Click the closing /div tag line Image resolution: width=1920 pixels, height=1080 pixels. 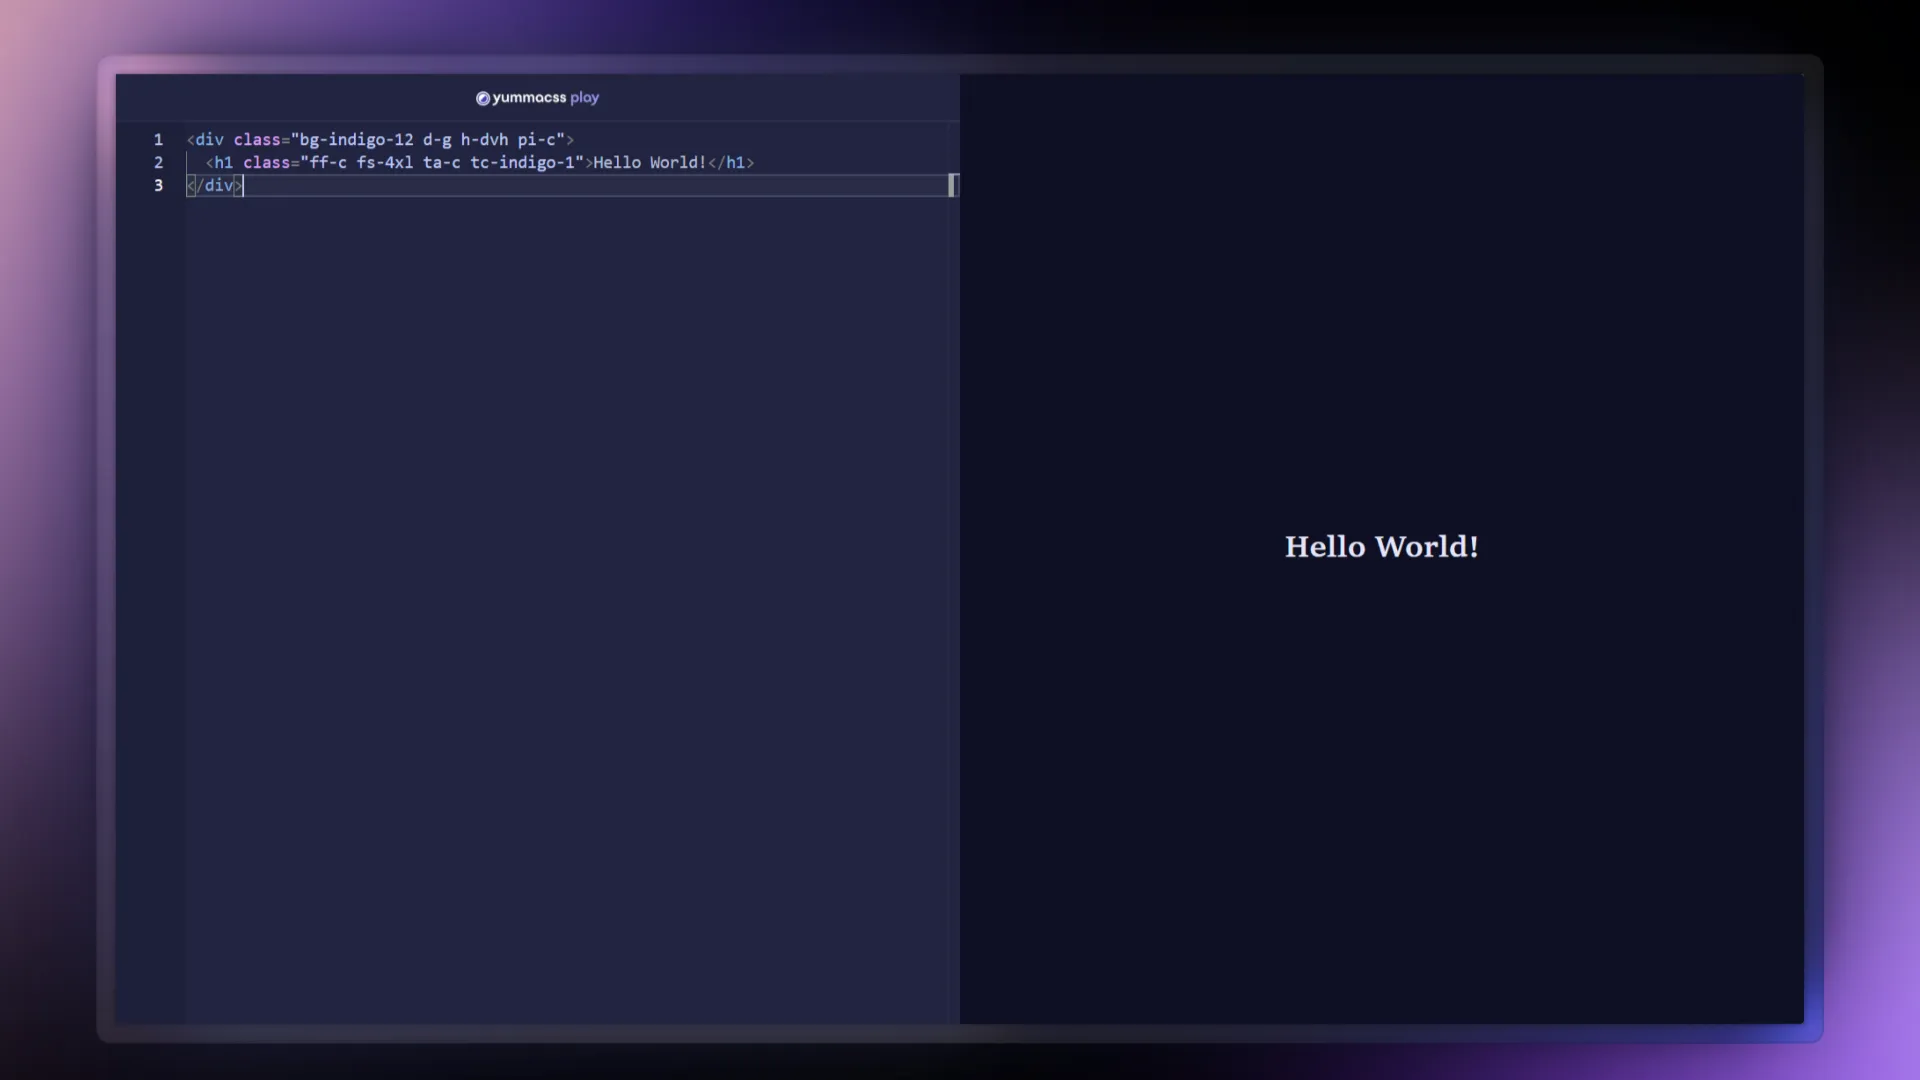[x=214, y=186]
